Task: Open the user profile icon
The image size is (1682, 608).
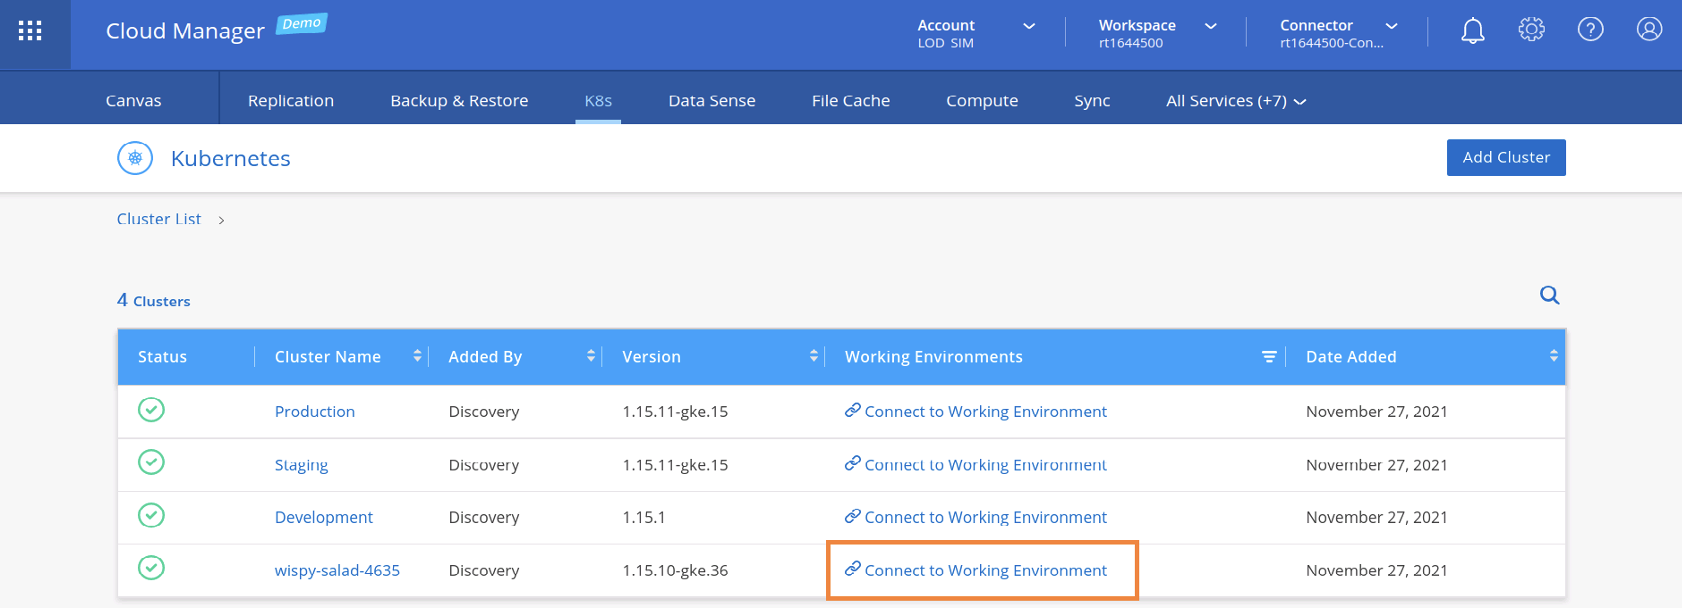Action: (1649, 30)
